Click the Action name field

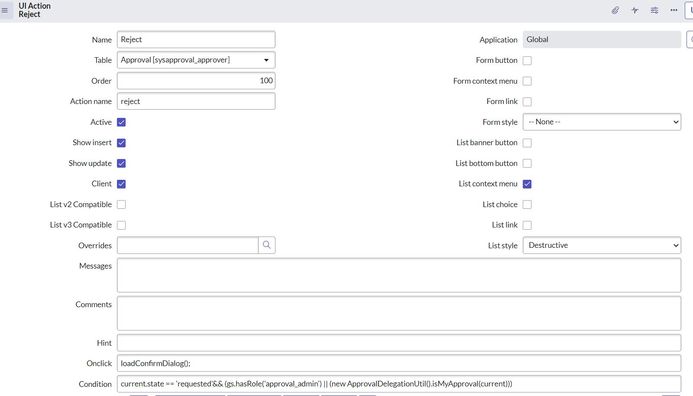click(x=196, y=101)
